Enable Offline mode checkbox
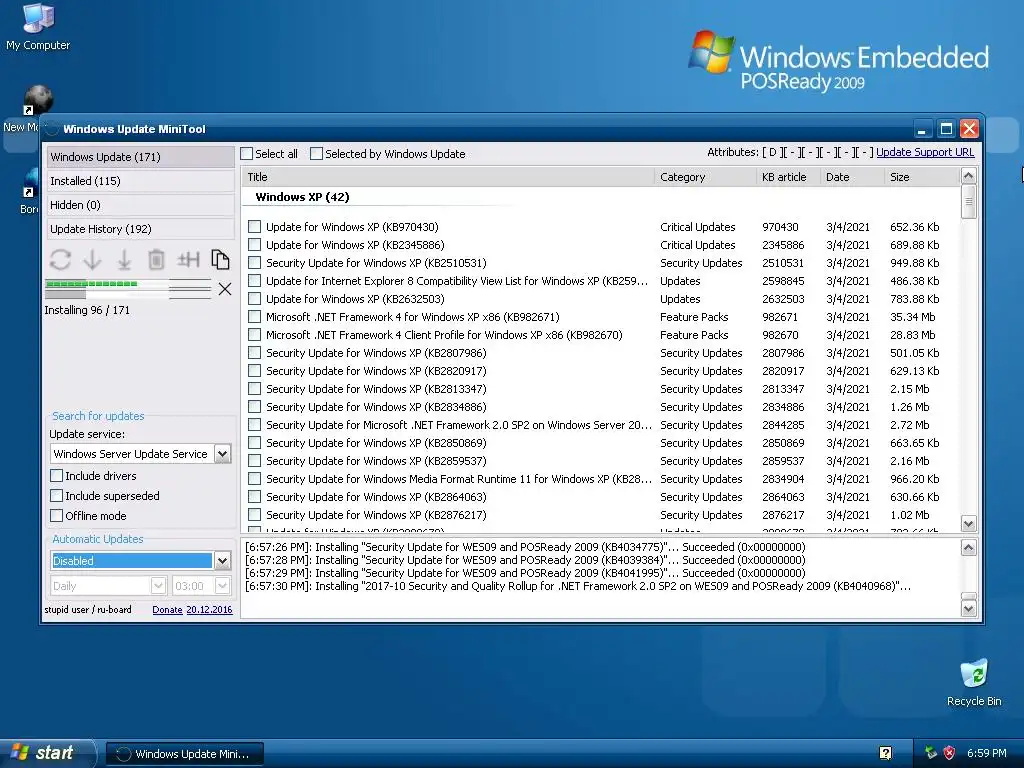The height and width of the screenshot is (768, 1024). click(57, 516)
